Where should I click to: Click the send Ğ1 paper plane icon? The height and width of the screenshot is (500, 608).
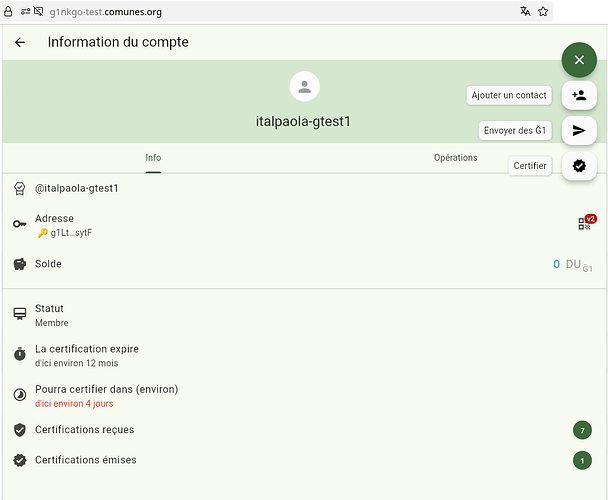tap(578, 131)
